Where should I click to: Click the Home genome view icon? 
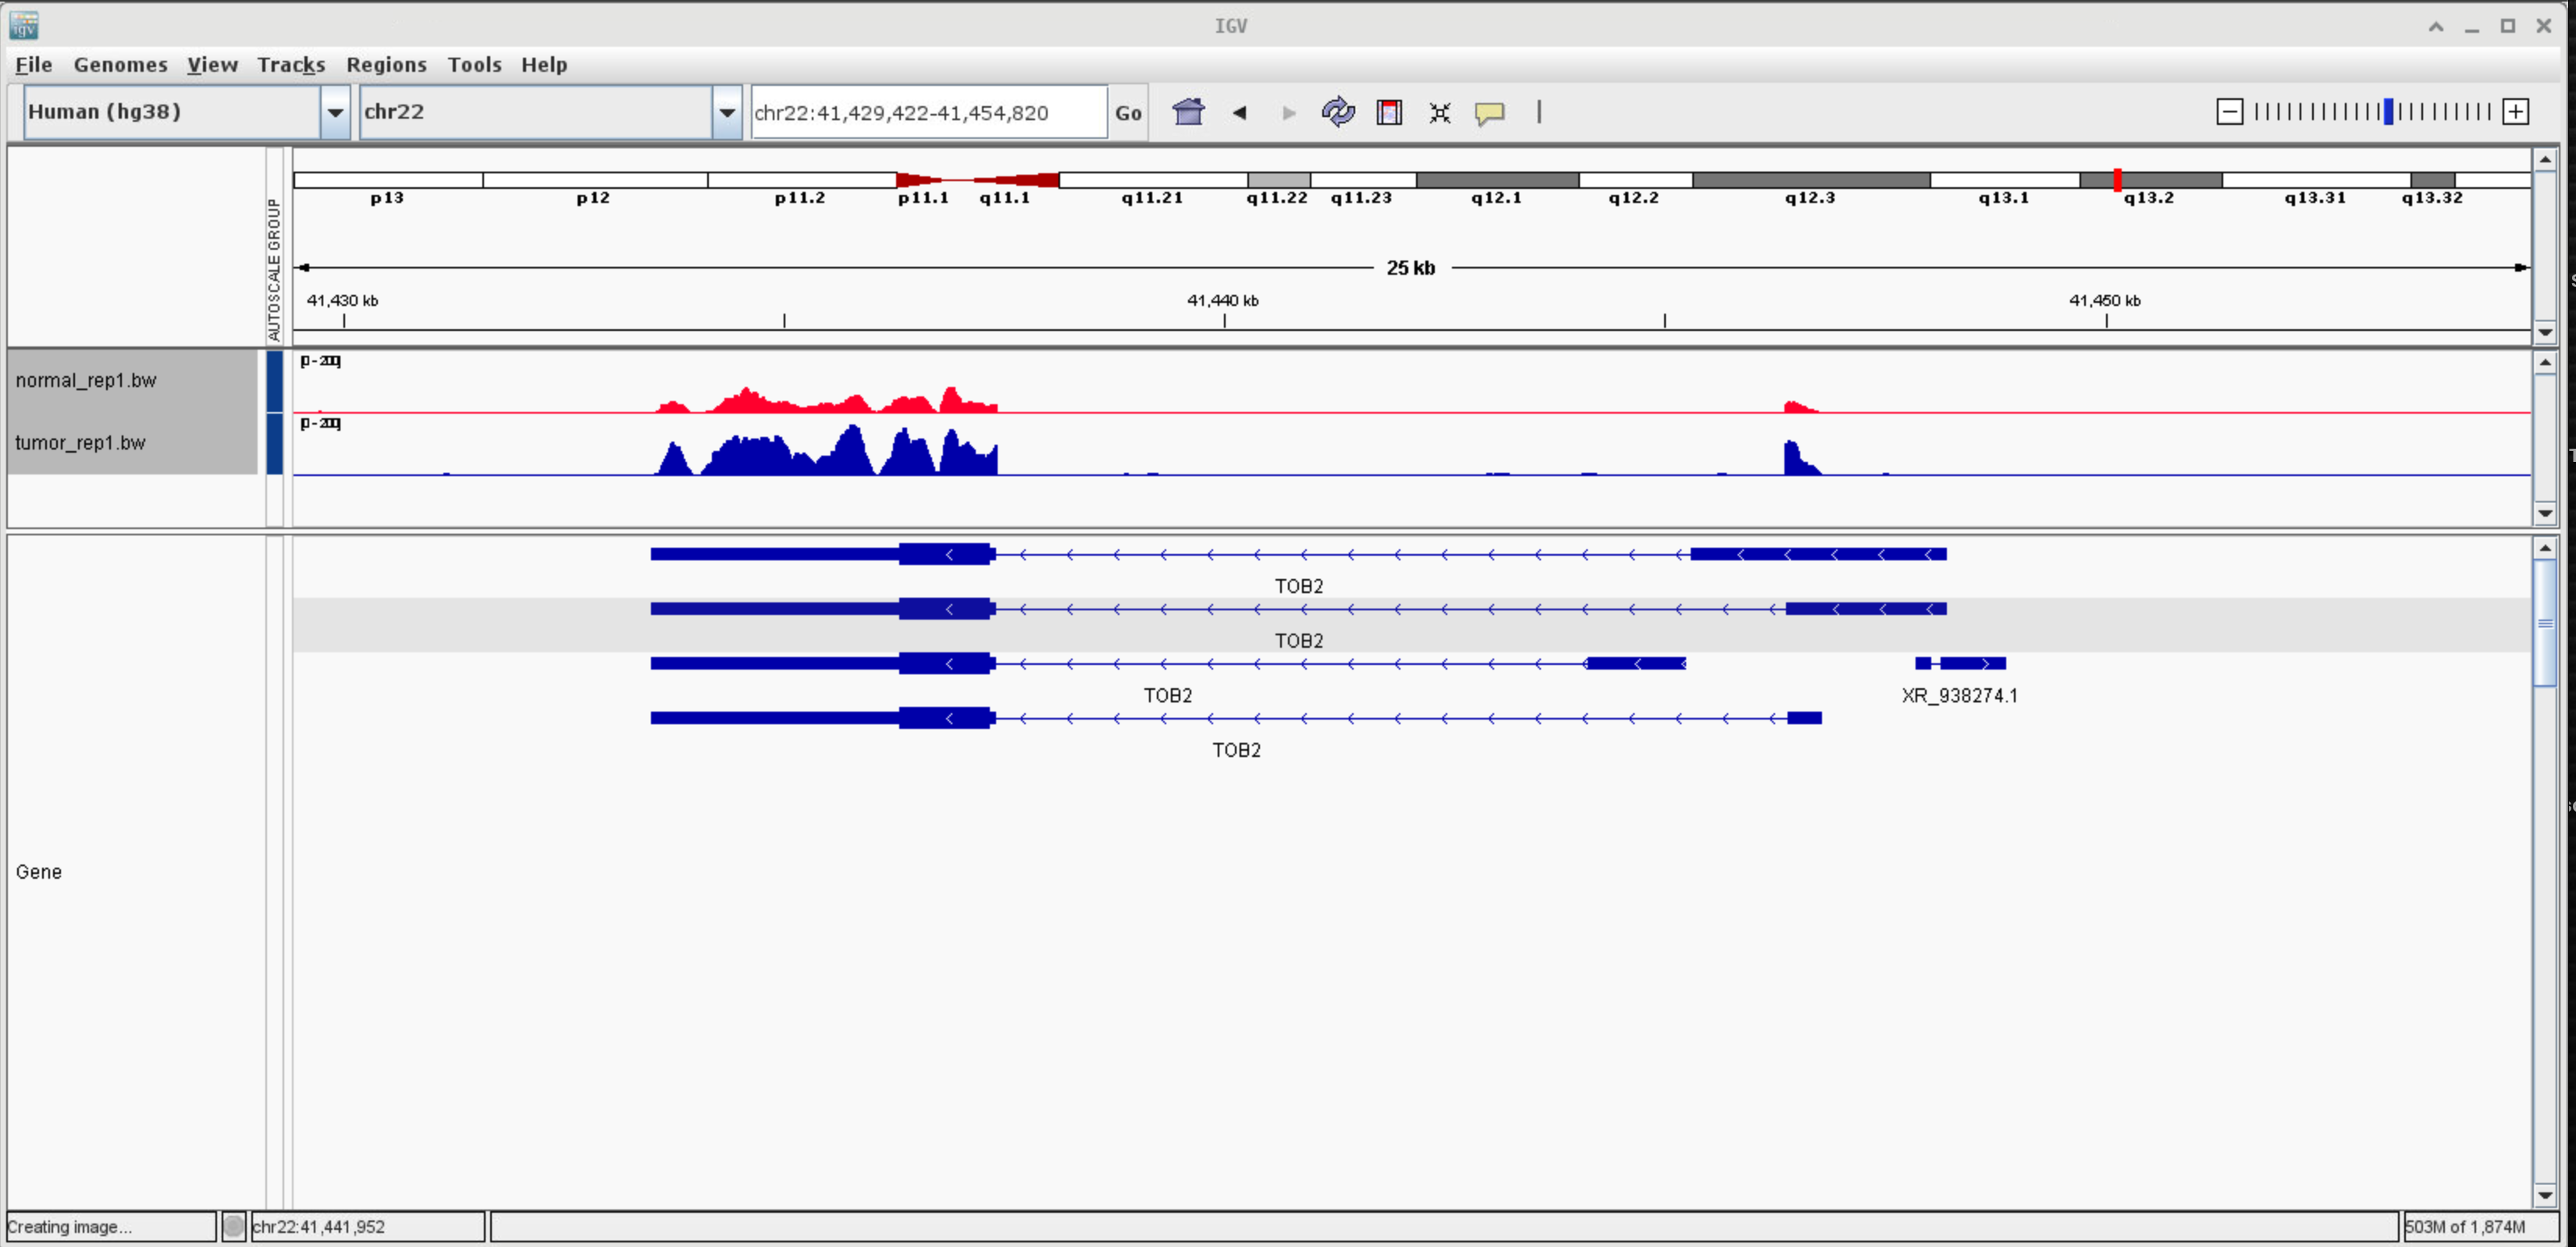pos(1188,112)
